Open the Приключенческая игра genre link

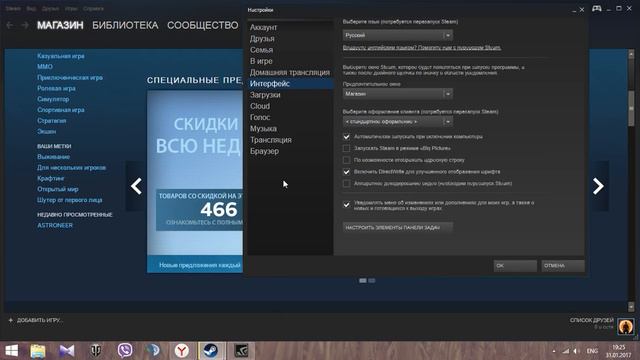pyautogui.click(x=70, y=78)
